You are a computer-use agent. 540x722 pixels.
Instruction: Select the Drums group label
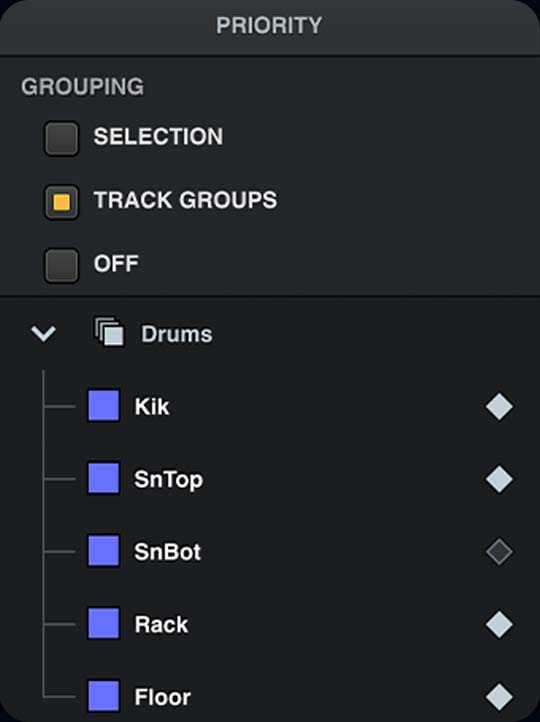click(x=177, y=334)
